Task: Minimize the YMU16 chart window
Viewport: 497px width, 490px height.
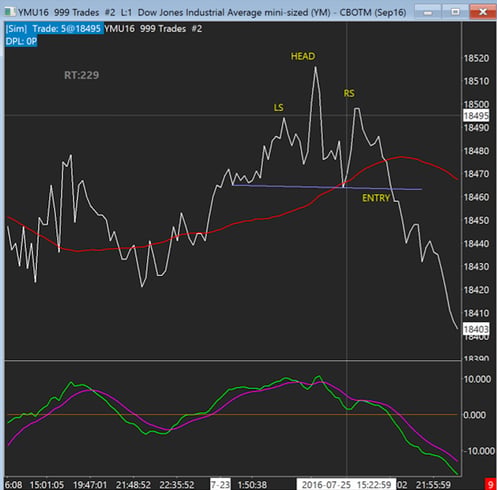Action: 428,12
